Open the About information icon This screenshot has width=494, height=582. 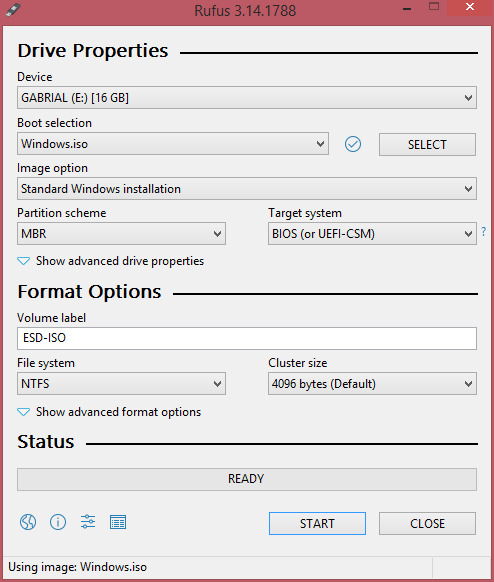58,522
